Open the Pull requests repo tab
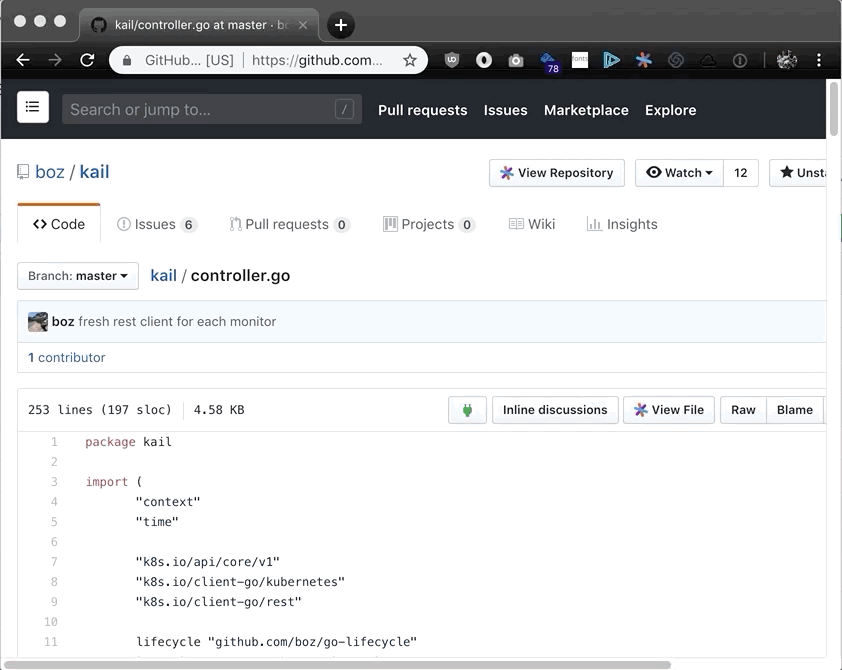This screenshot has height=670, width=842. click(x=289, y=224)
